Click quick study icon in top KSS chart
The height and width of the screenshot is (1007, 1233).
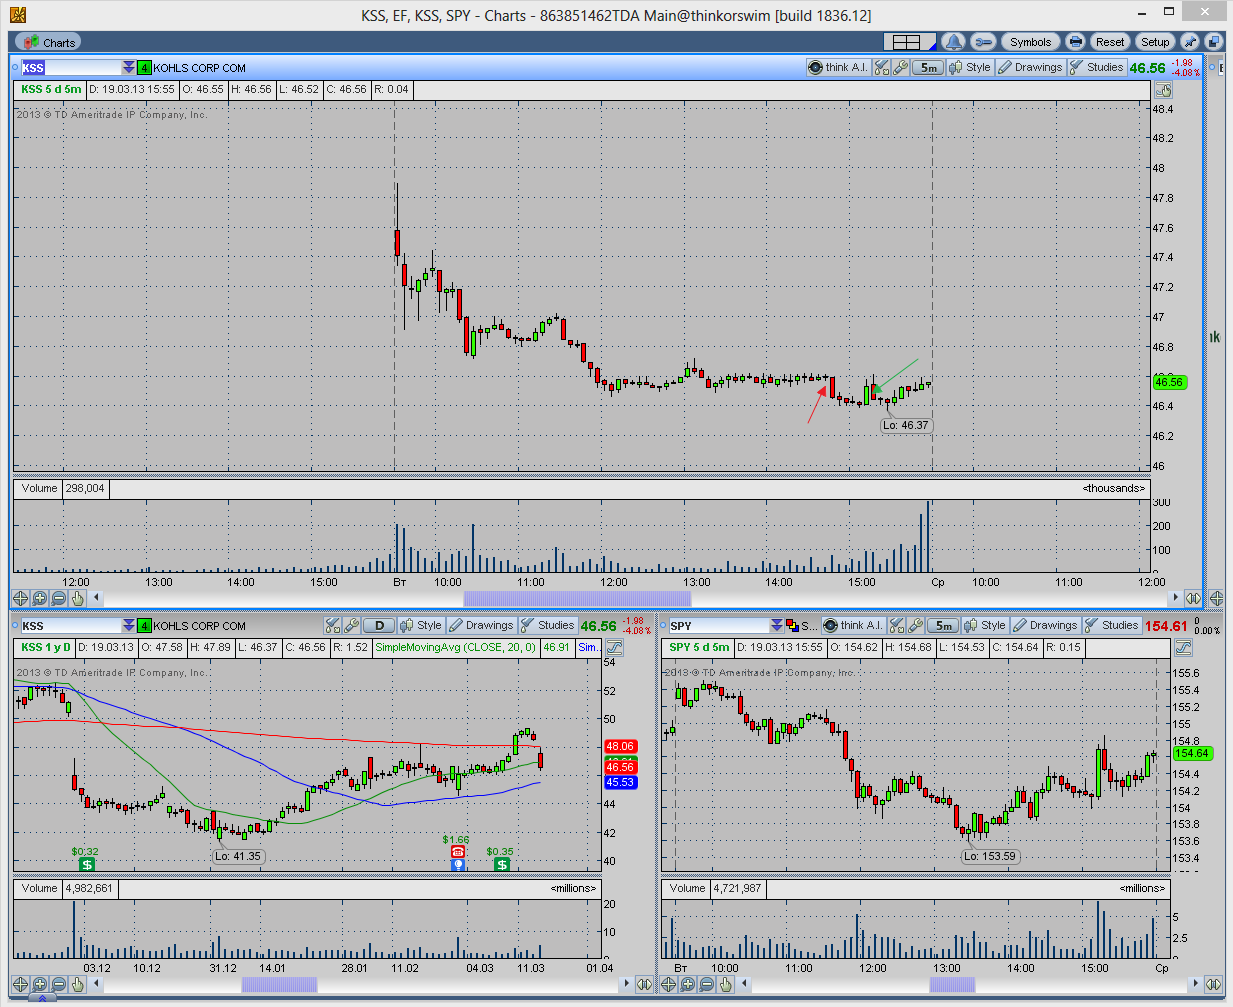pyautogui.click(x=881, y=67)
